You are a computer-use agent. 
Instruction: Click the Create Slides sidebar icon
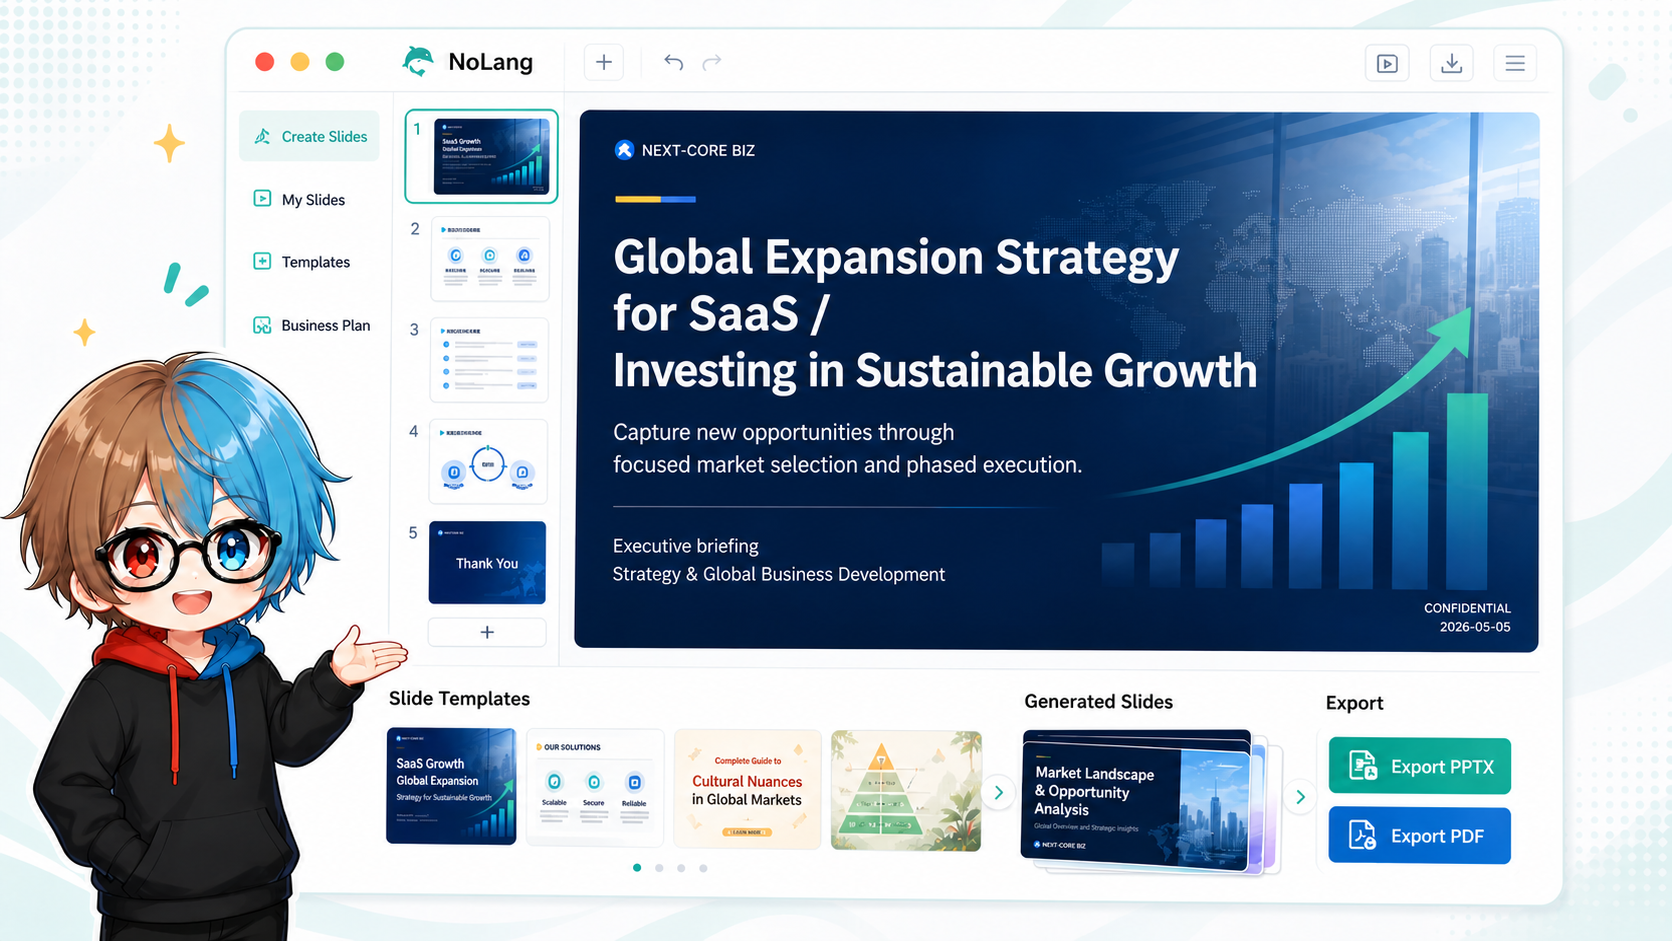(262, 136)
